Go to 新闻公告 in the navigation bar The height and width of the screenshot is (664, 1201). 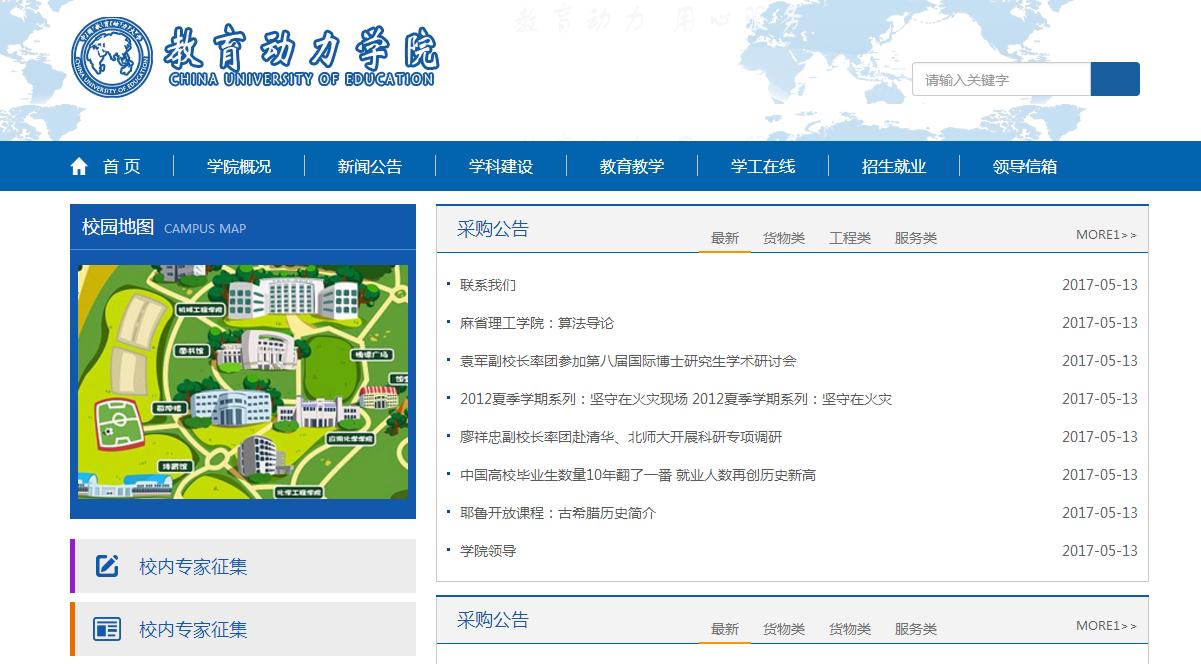tap(370, 167)
